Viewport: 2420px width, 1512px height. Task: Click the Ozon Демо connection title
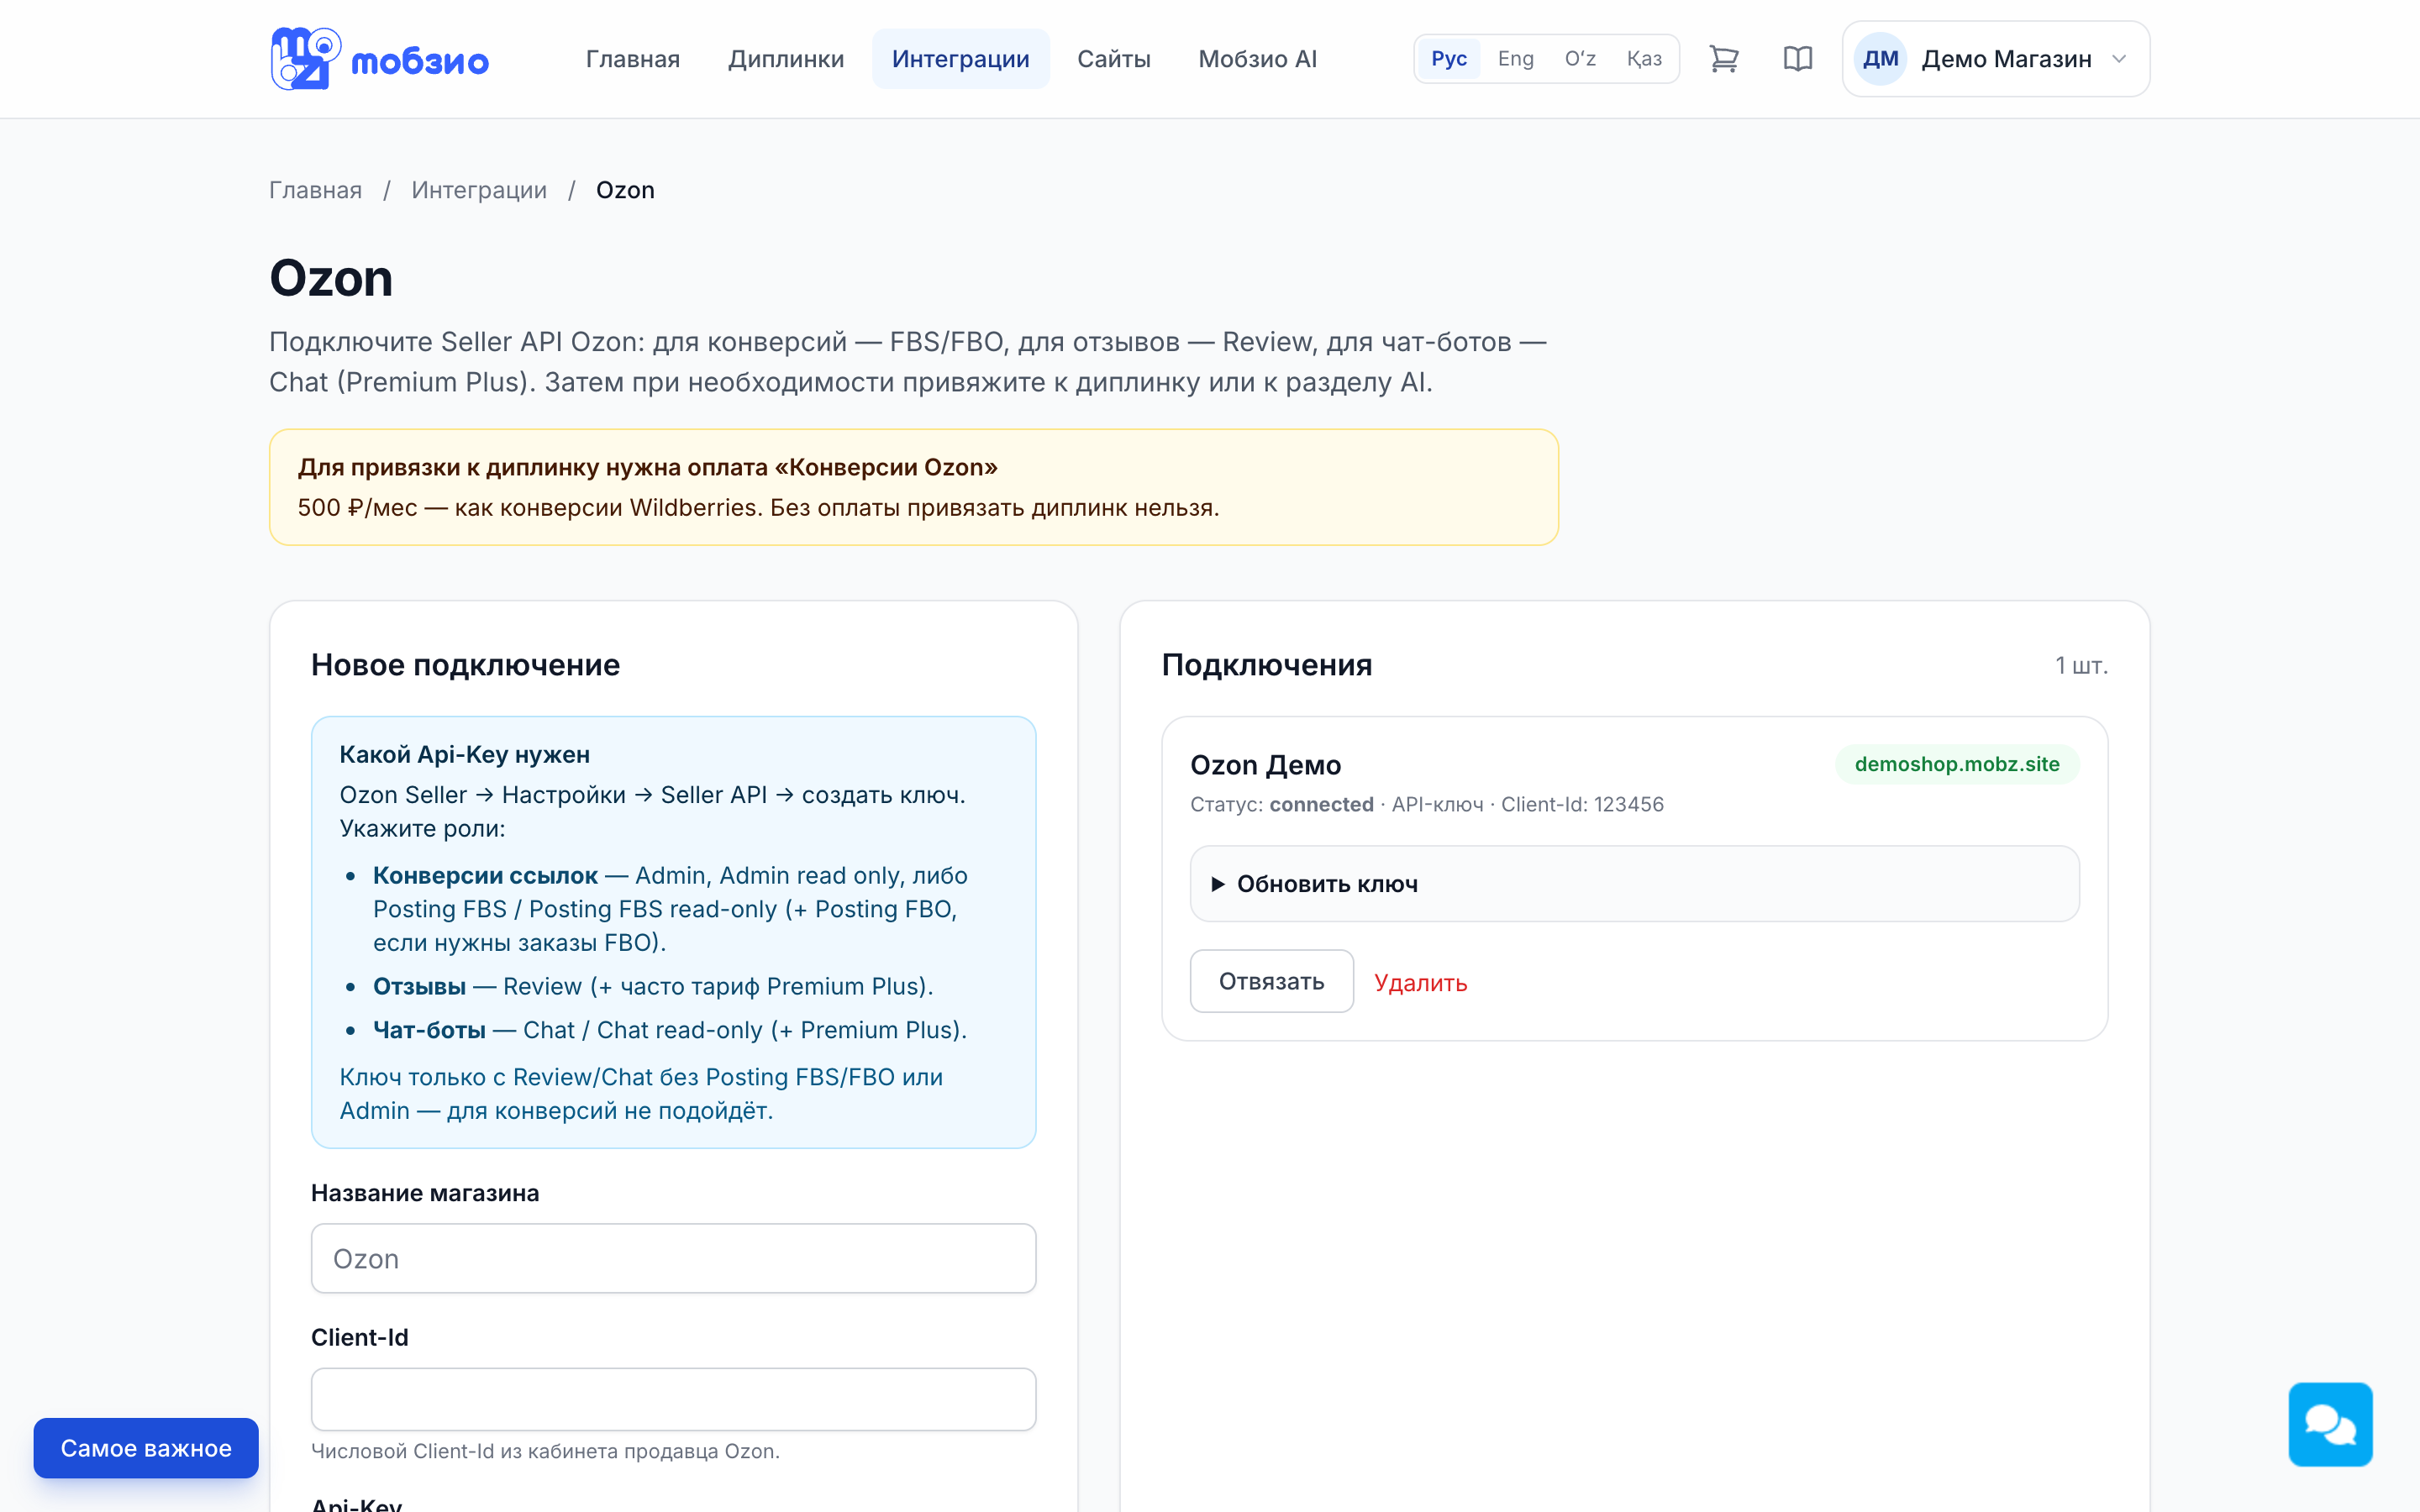[x=1265, y=765]
